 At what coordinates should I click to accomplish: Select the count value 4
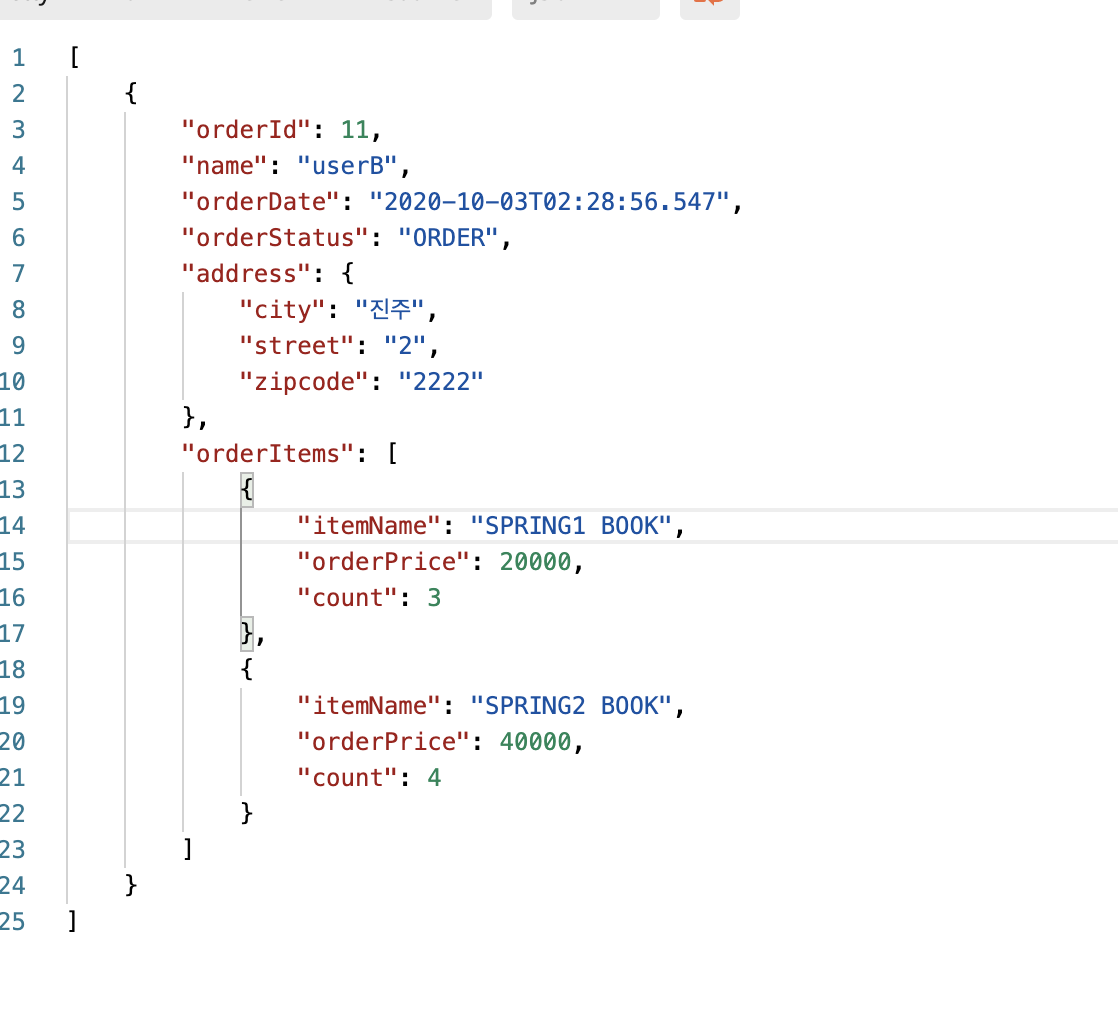(434, 778)
